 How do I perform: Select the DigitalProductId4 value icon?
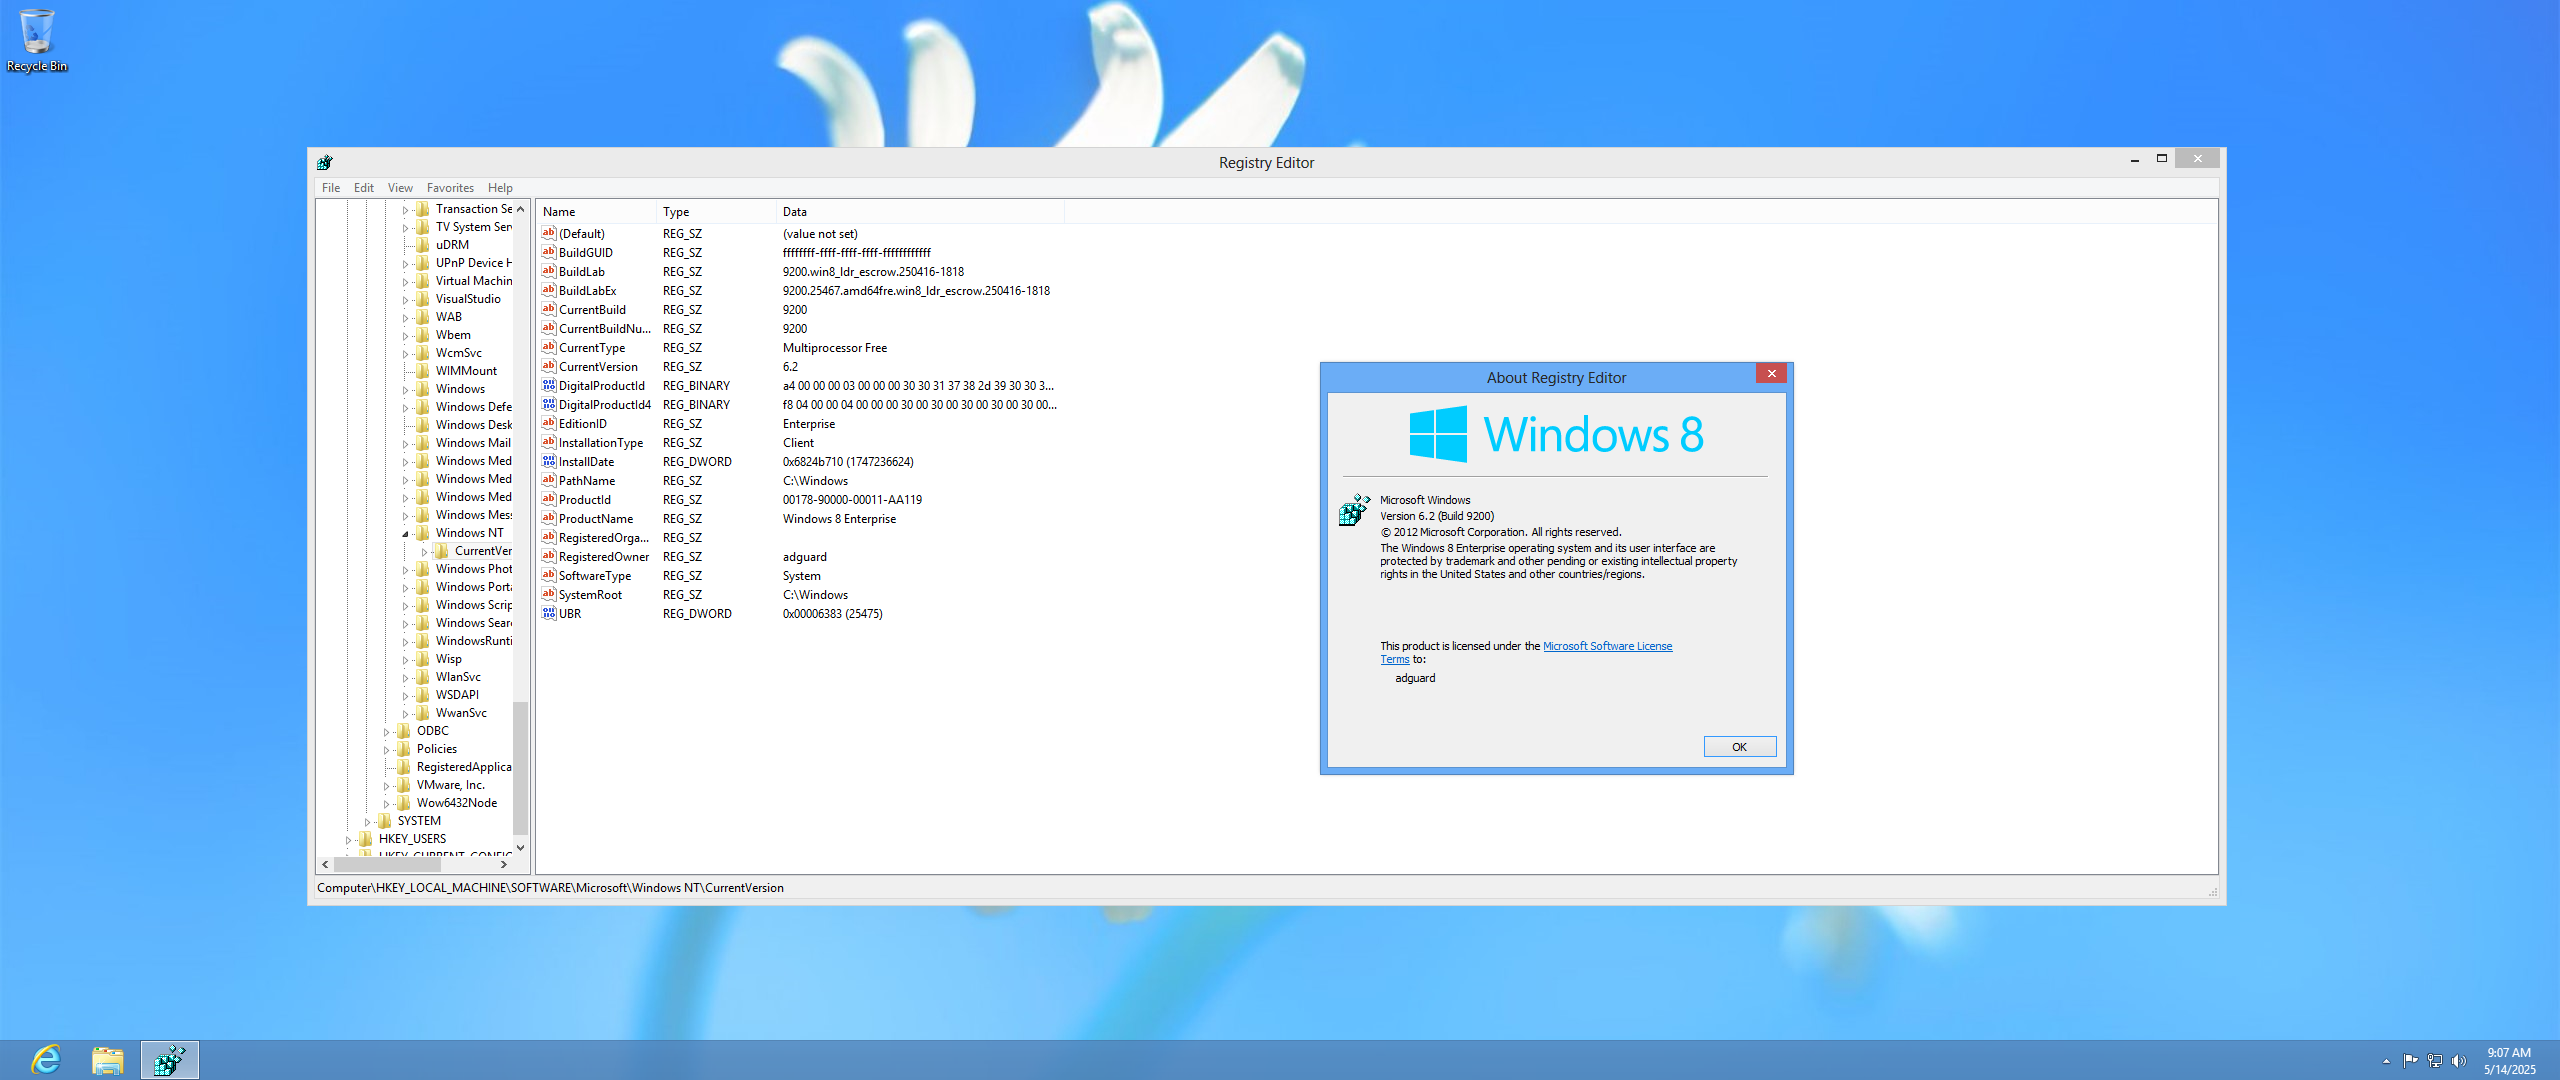(548, 404)
